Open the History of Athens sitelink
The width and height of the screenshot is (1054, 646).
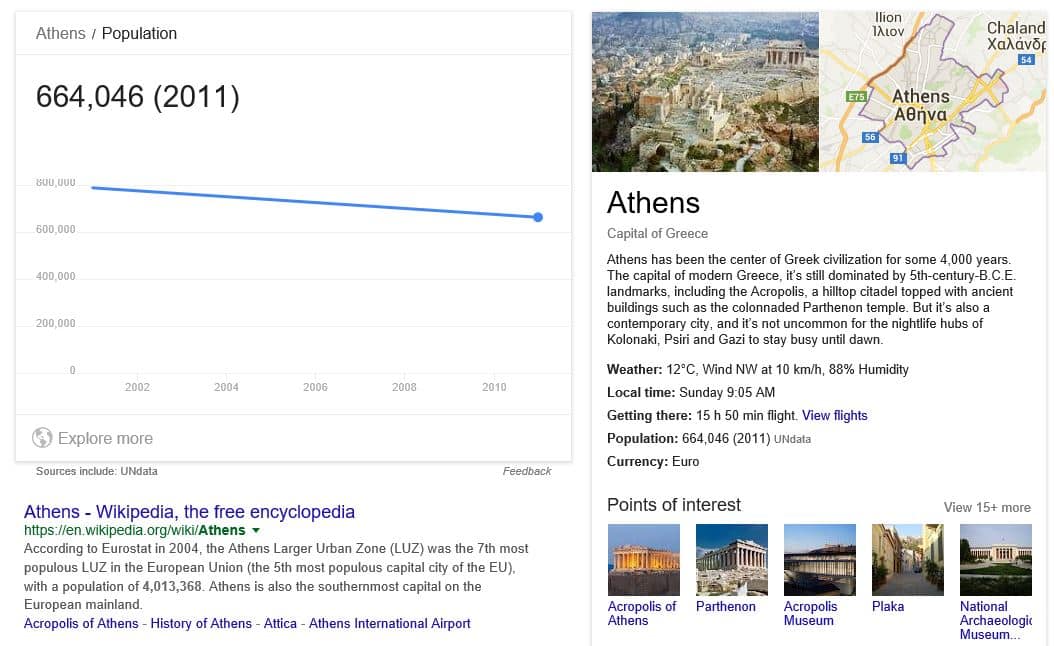[201, 623]
